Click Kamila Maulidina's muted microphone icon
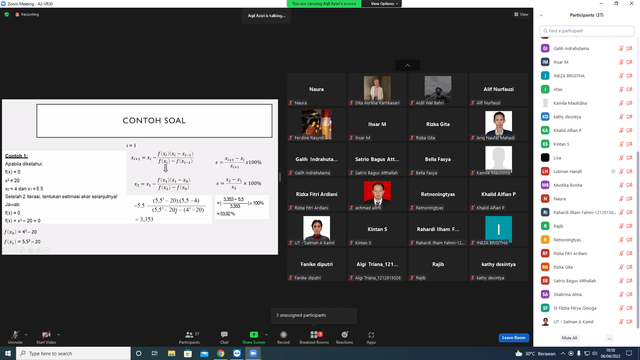The image size is (640, 360). [x=621, y=103]
